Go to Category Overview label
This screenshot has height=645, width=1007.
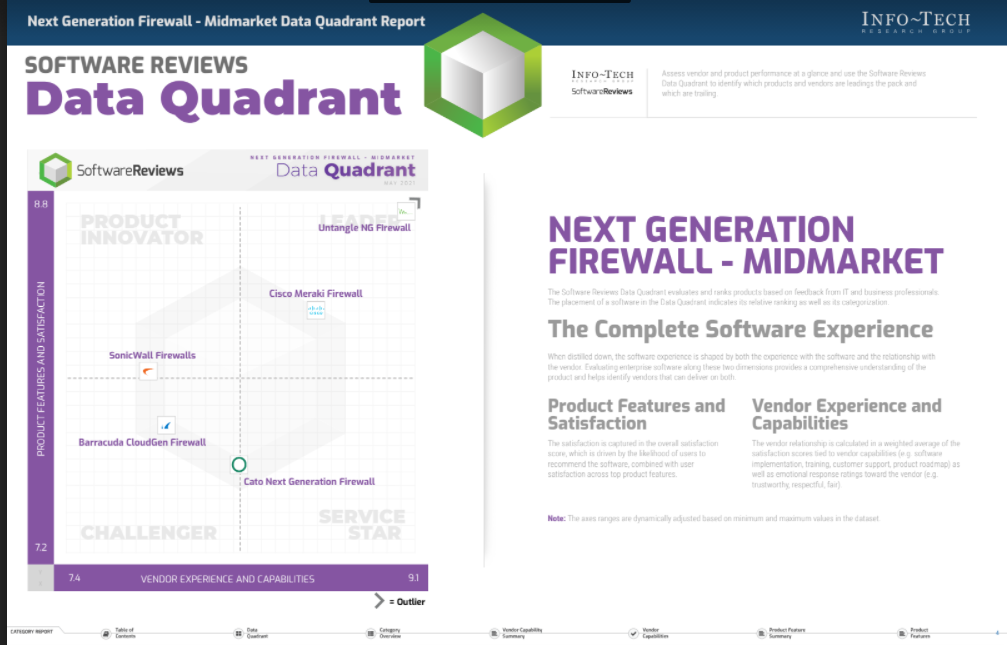390,633
